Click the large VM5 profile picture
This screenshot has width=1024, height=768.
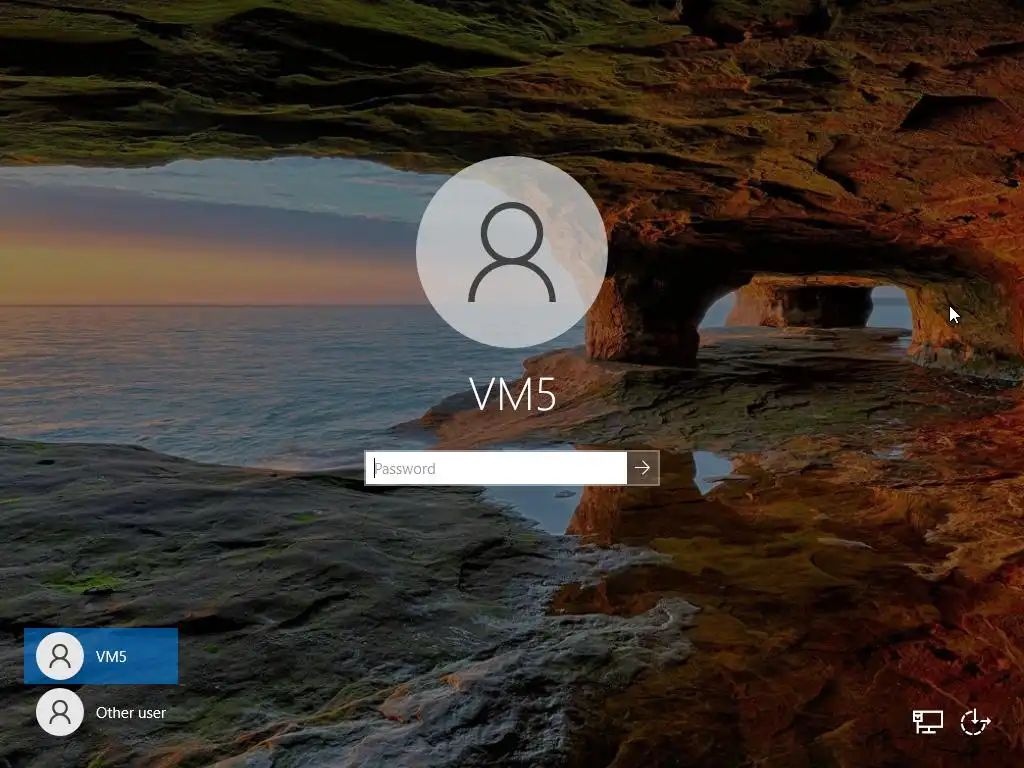(x=512, y=252)
